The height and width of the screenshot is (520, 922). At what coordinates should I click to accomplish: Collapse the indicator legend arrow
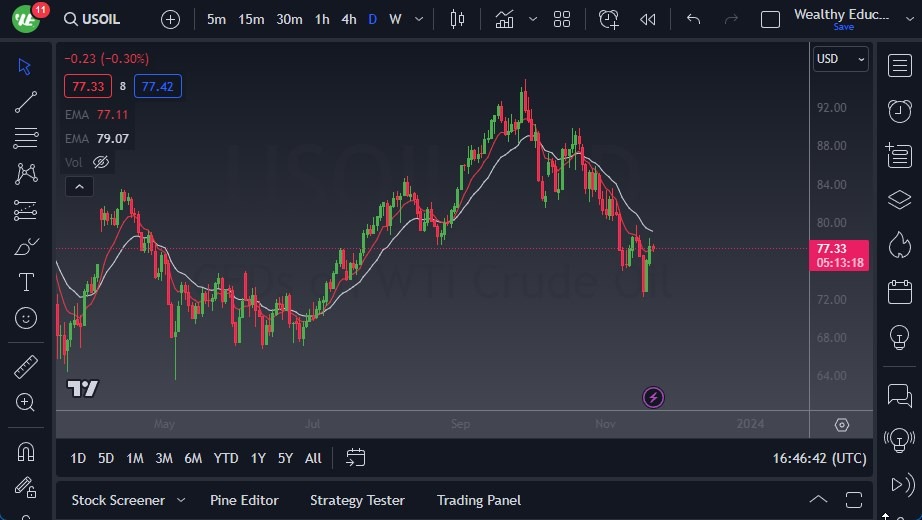[x=78, y=186]
